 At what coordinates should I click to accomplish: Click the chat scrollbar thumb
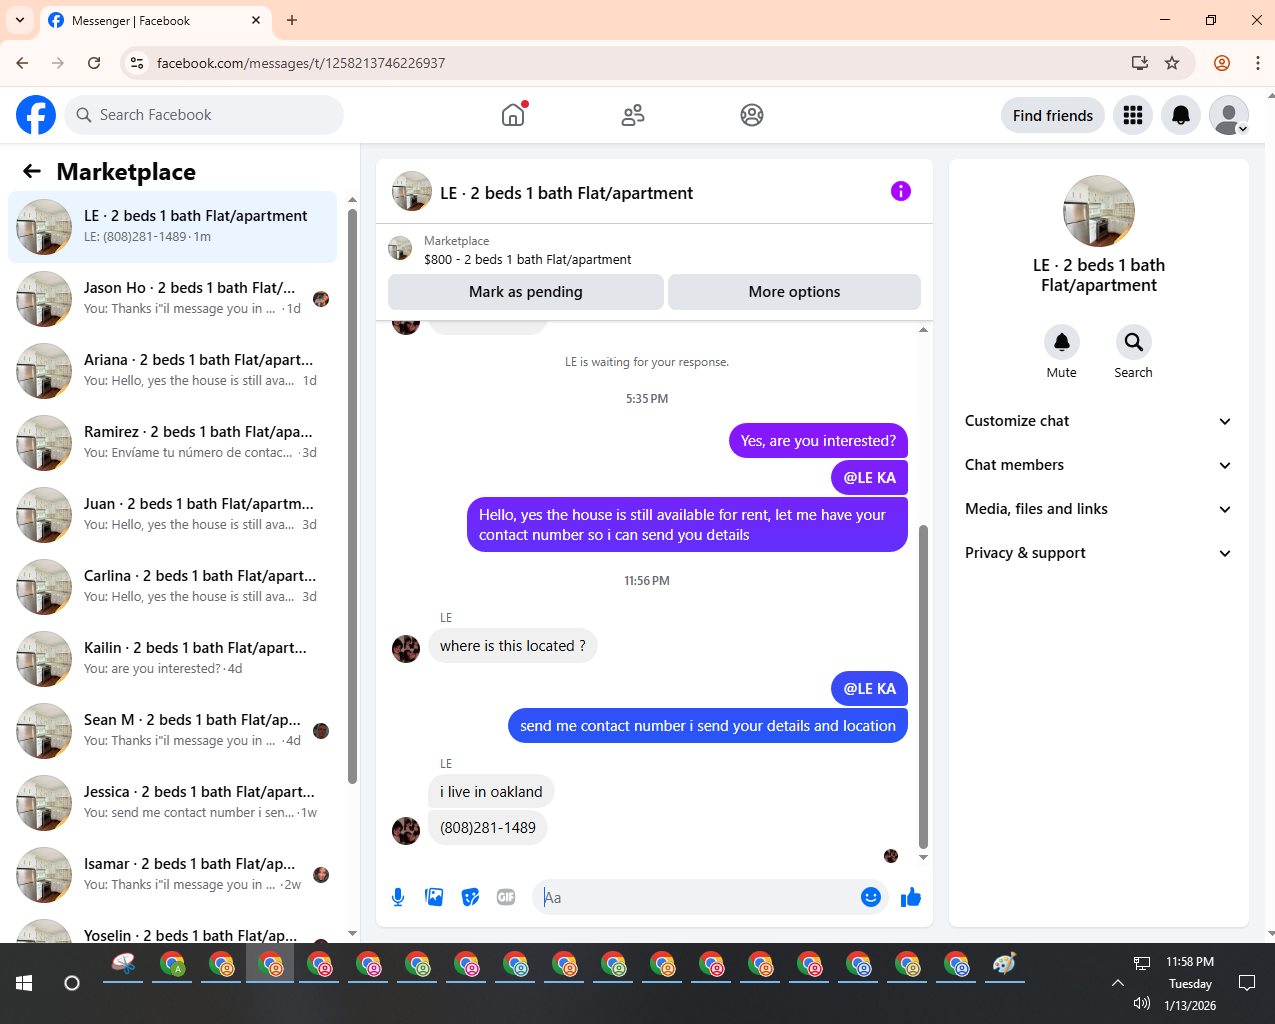[x=923, y=685]
